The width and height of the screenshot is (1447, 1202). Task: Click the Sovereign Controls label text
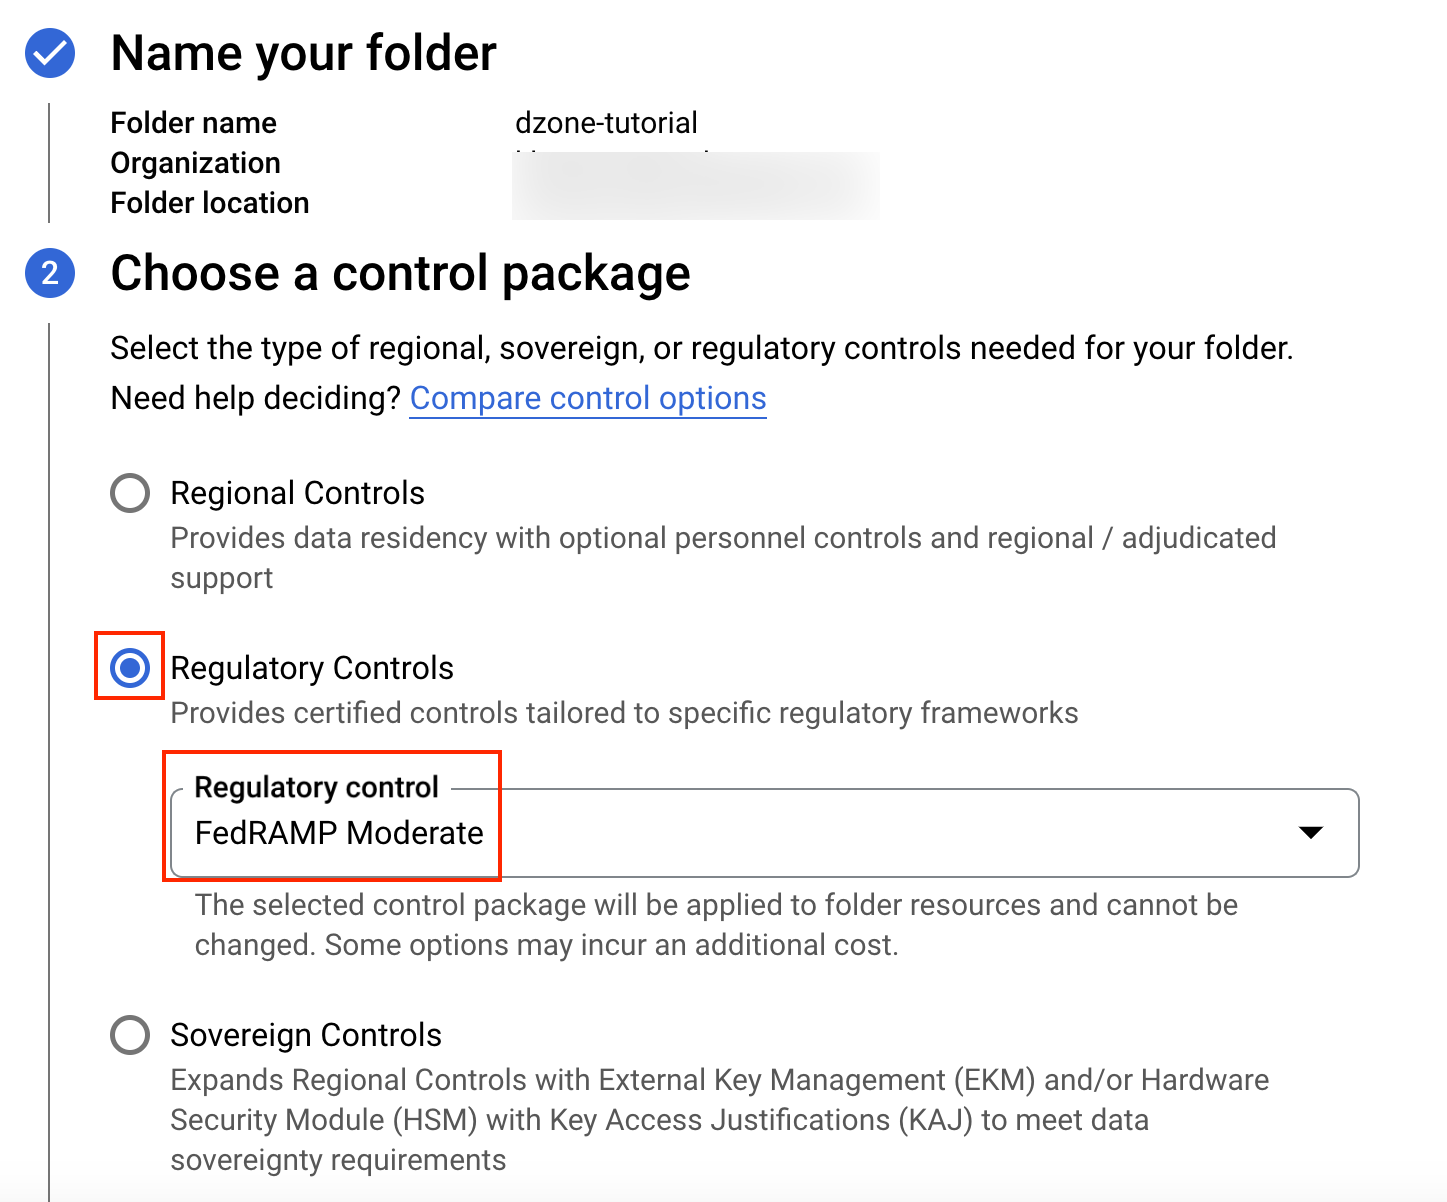[306, 1036]
